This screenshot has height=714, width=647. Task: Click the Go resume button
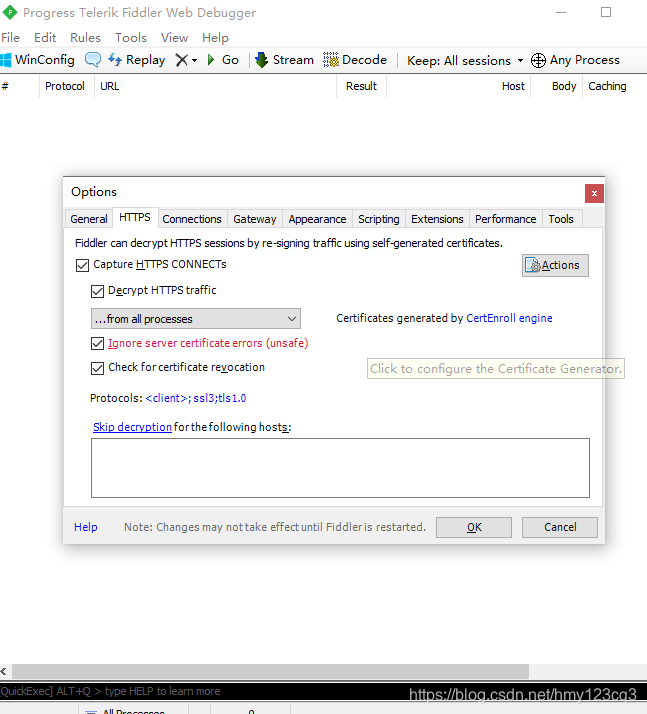[223, 60]
